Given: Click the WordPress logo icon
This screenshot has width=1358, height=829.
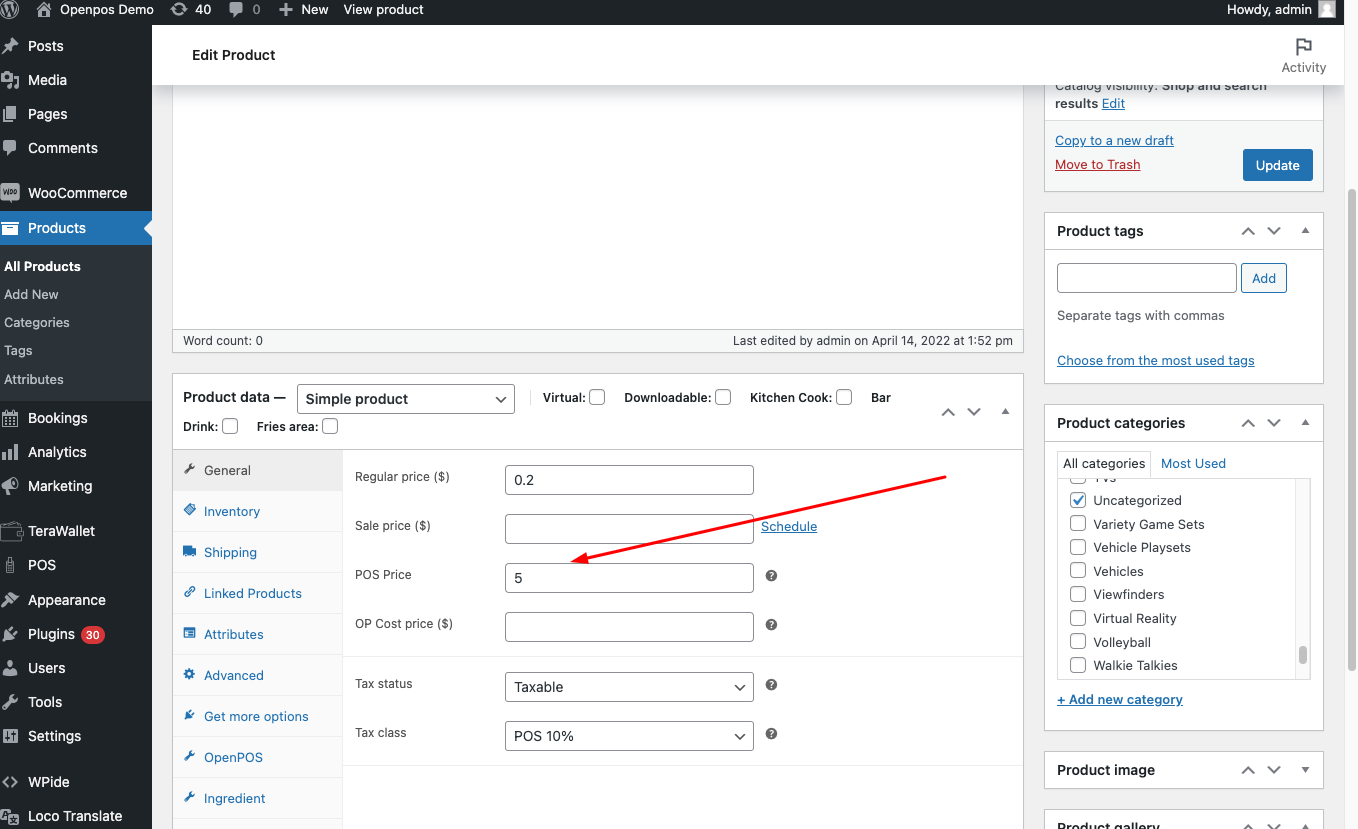Looking at the screenshot, I should point(11,10).
